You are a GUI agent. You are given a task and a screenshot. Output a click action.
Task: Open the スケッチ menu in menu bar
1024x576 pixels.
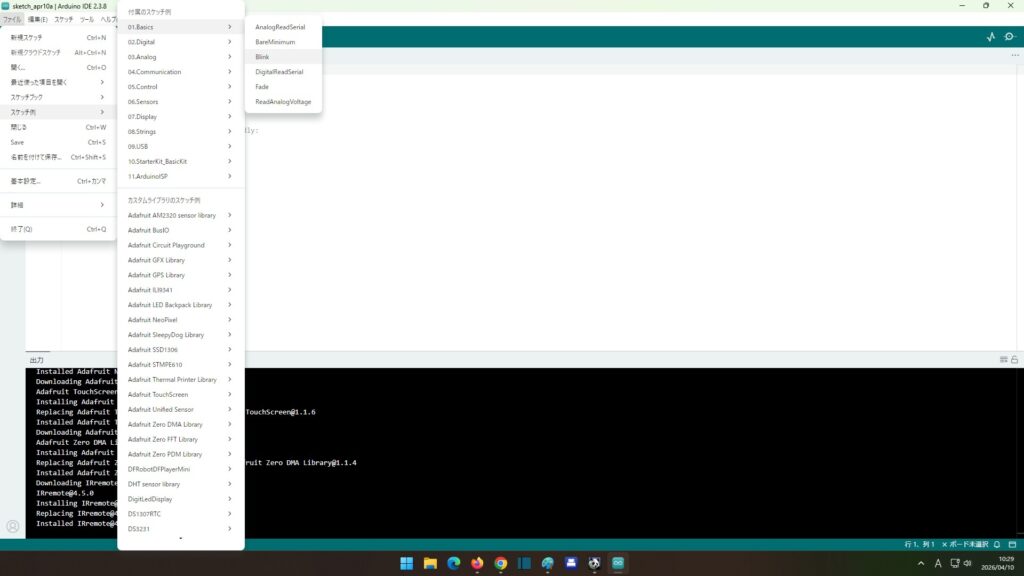tap(63, 19)
